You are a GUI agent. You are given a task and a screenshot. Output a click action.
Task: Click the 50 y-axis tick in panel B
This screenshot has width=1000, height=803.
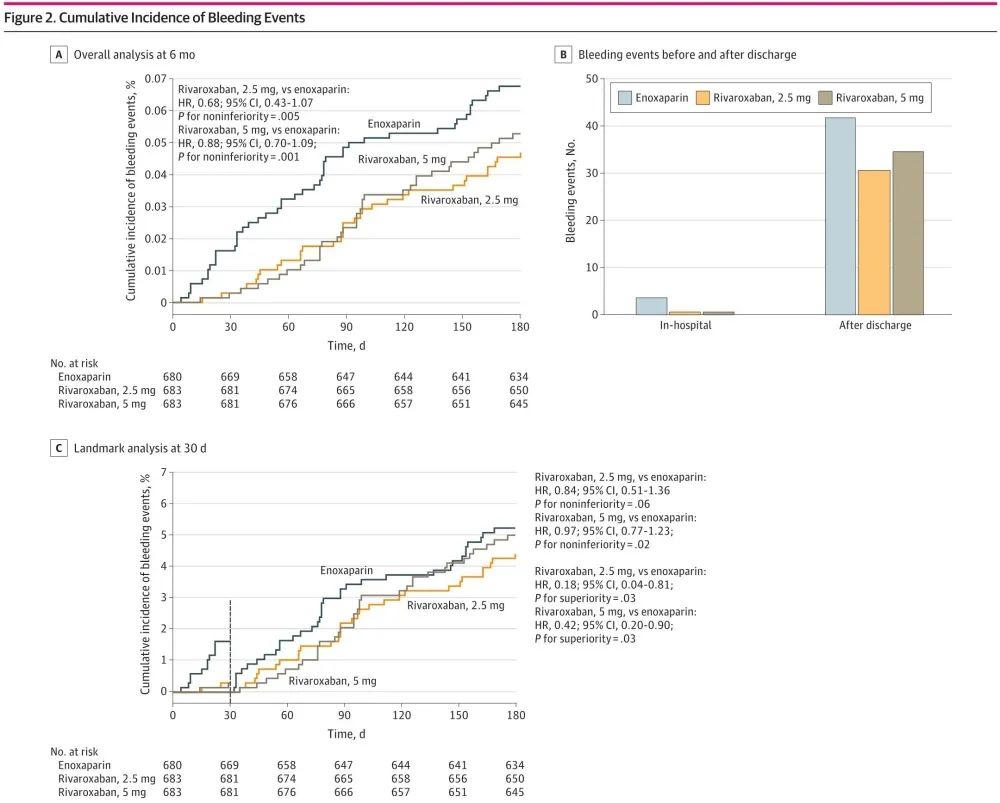point(592,79)
